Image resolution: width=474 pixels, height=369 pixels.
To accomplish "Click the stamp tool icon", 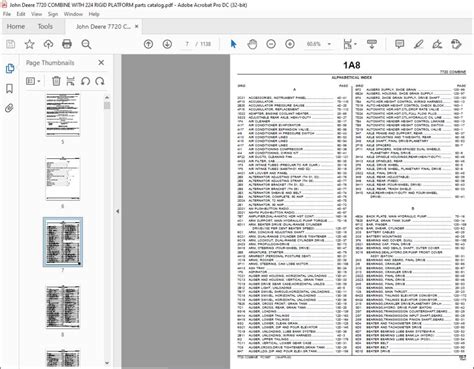I will tap(456, 44).
